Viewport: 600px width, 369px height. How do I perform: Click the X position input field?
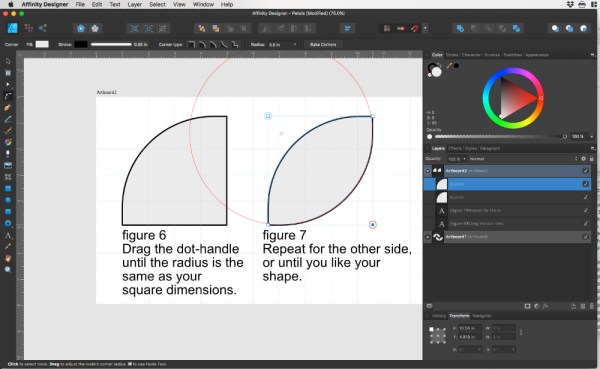[470, 328]
